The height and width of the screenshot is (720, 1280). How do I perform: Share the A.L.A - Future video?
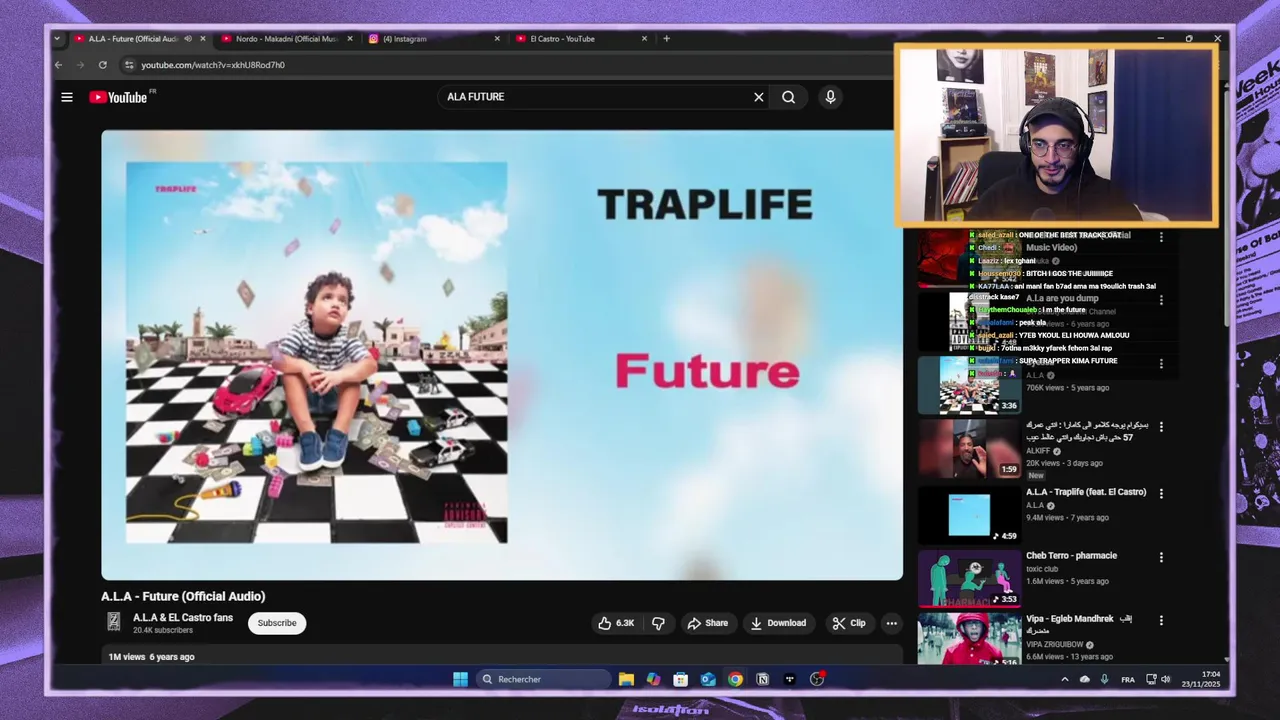707,623
